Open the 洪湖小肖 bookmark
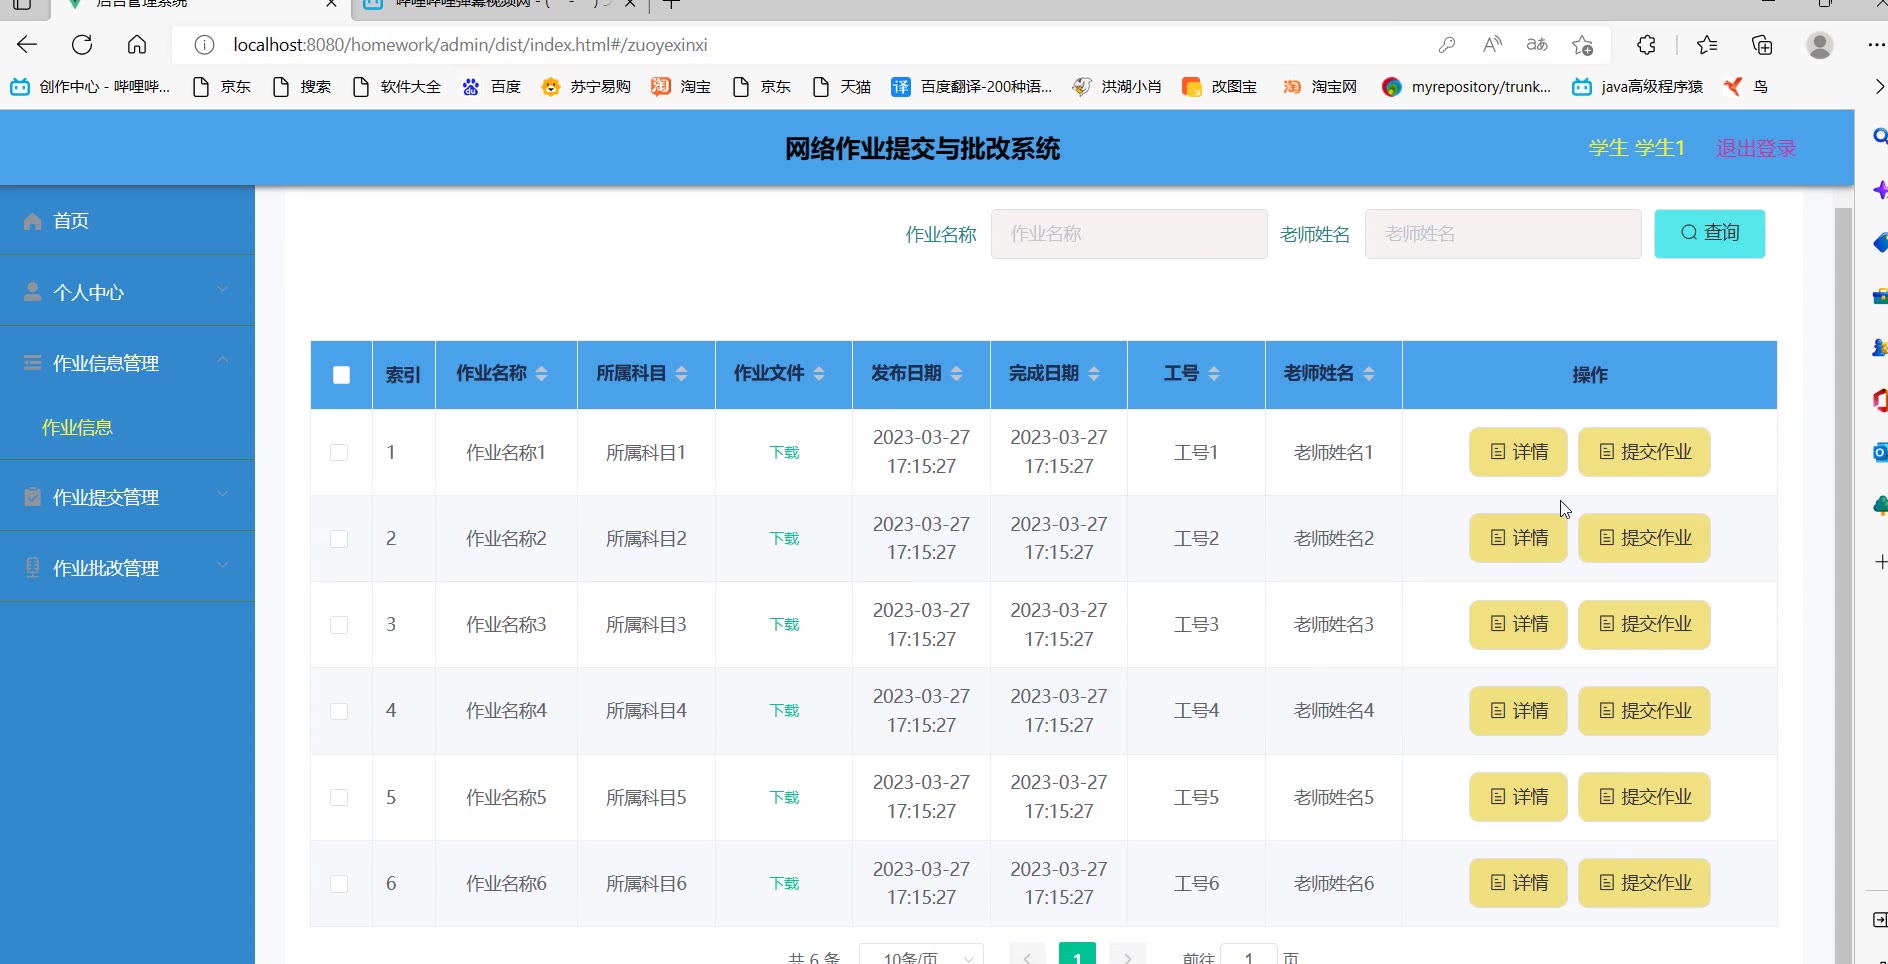1888x964 pixels. click(x=1116, y=87)
